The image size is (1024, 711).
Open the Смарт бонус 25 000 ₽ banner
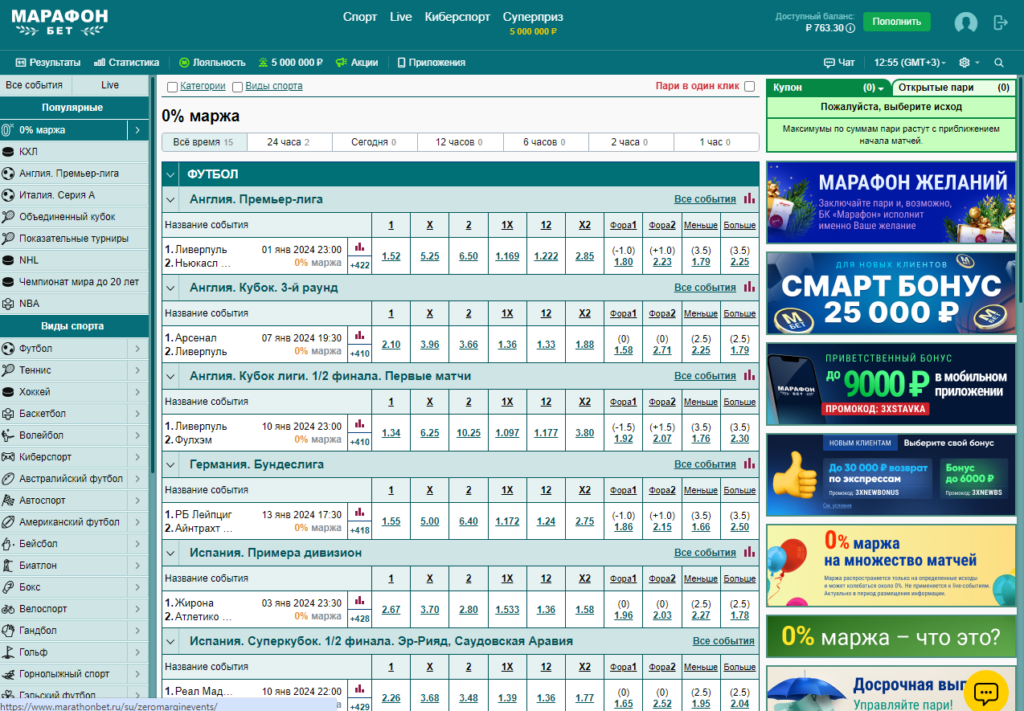coord(891,294)
